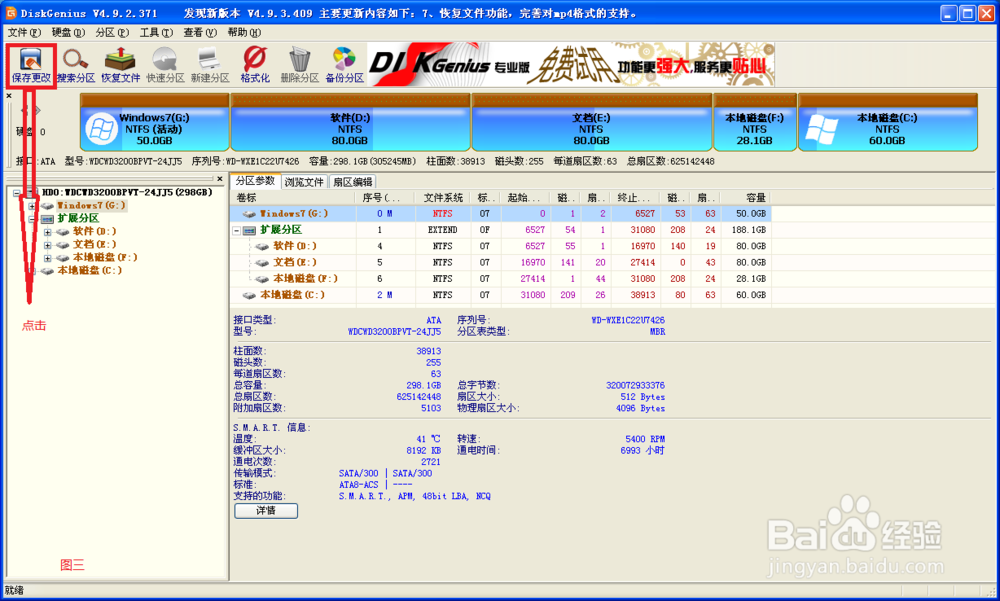Select Windows7(G:) in the left tree
Viewport: 1000px width, 601px height.
pos(91,205)
